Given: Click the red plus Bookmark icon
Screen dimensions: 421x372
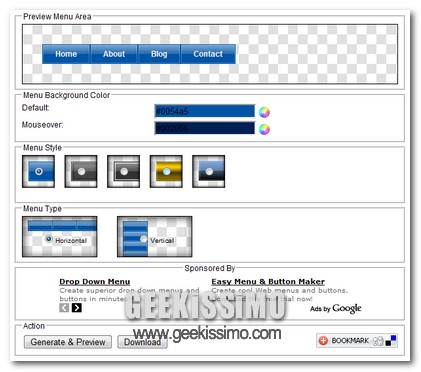Looking at the screenshot, I should coord(323,341).
